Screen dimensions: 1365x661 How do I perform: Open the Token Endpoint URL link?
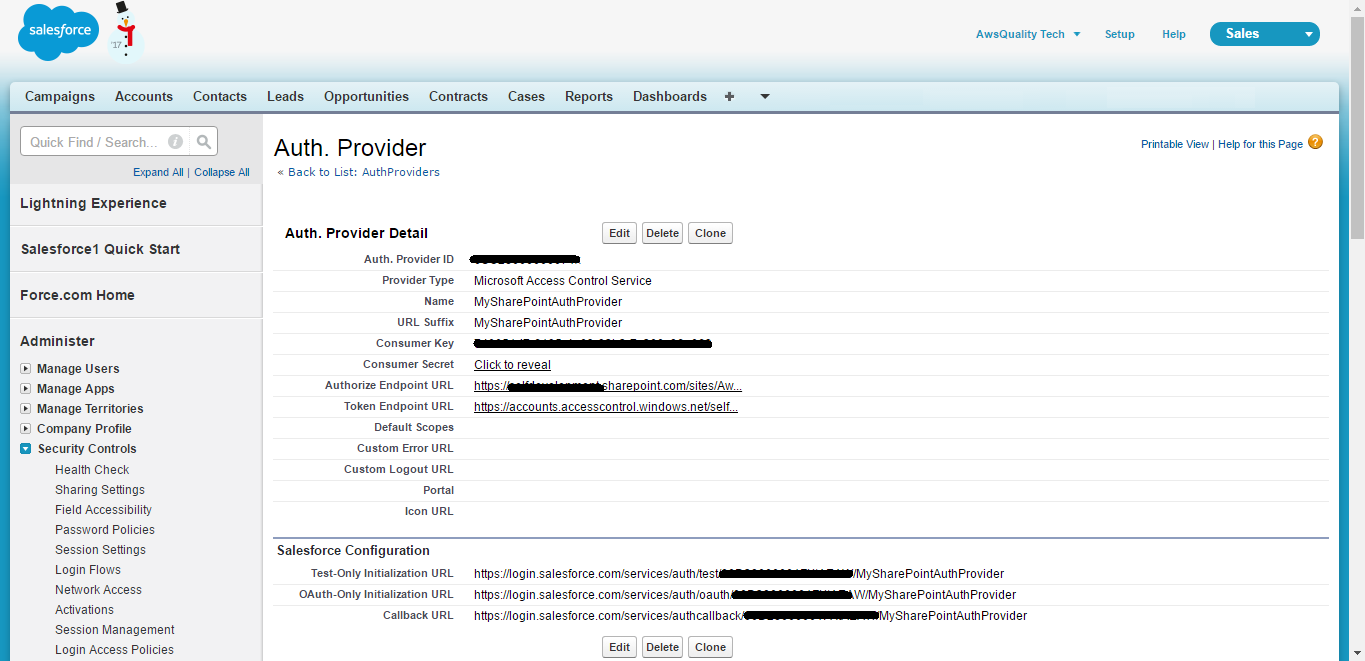point(606,407)
